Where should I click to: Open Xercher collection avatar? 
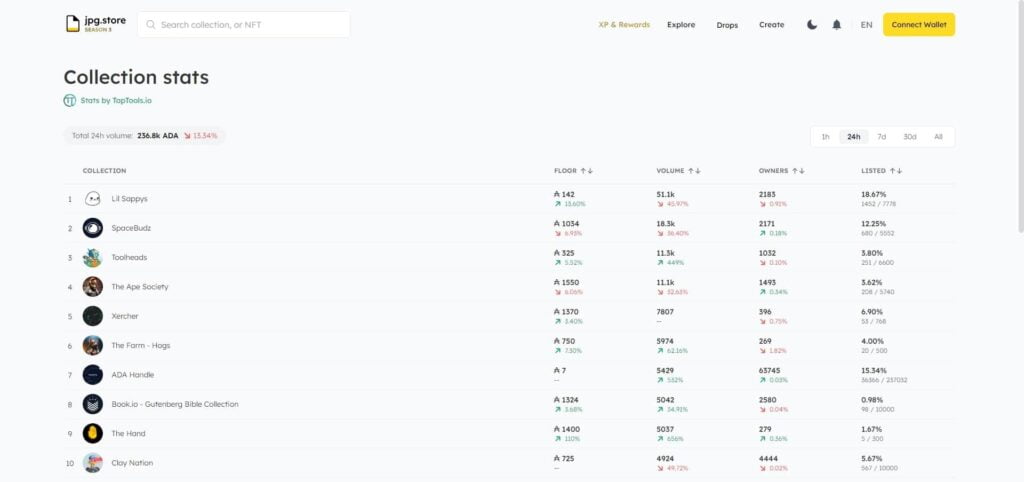pos(93,316)
